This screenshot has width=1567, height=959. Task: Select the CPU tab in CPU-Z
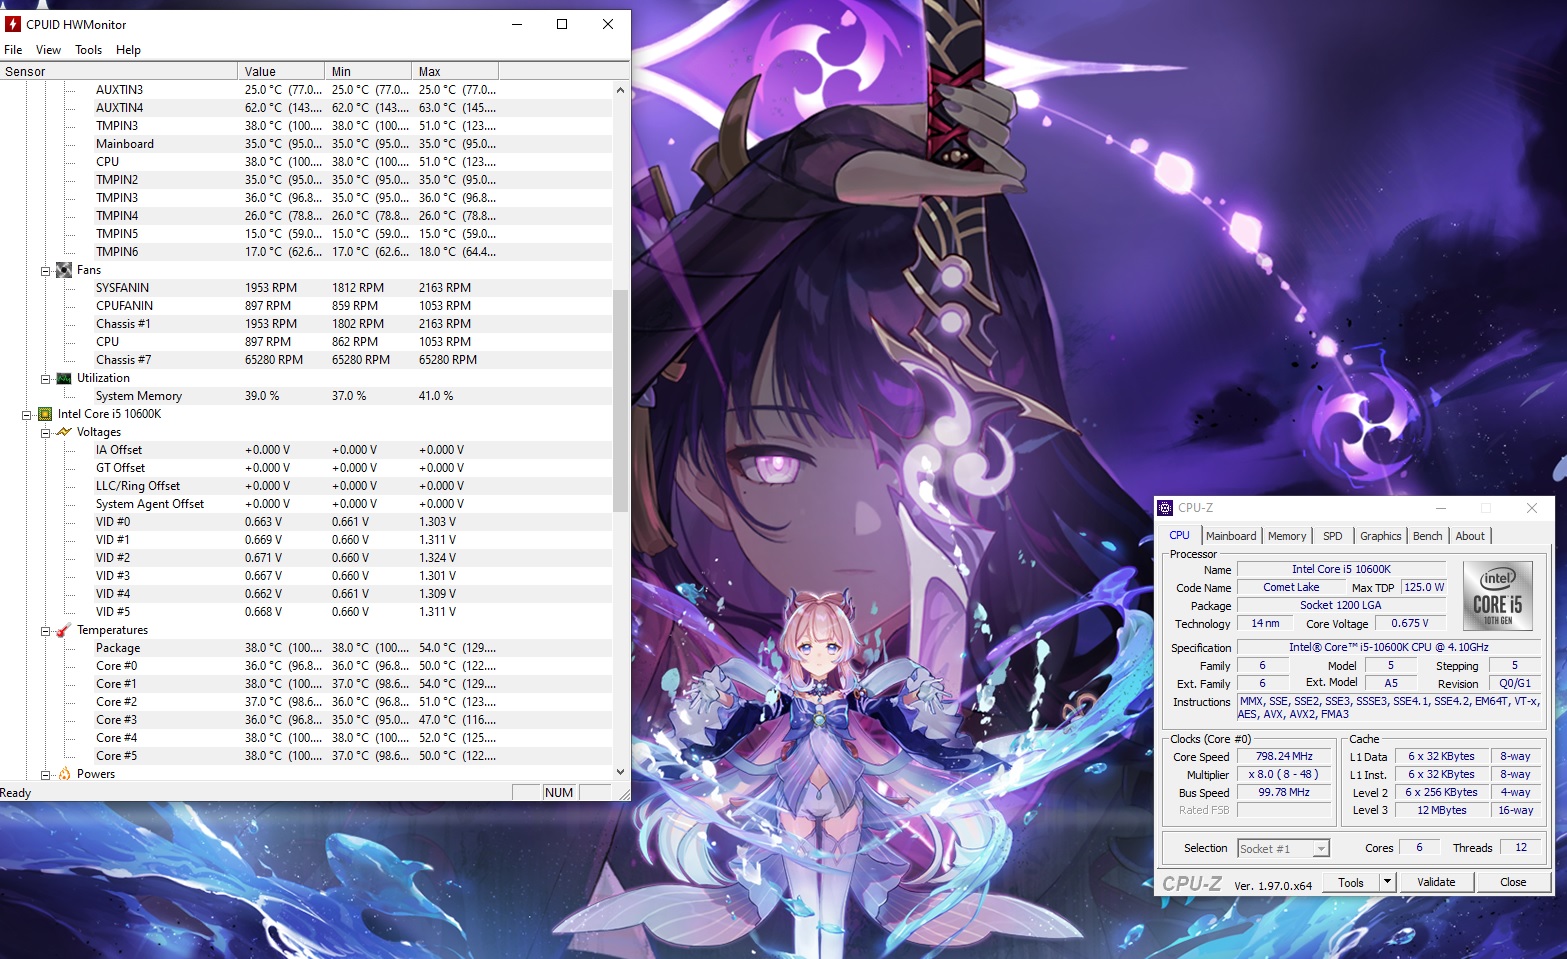pyautogui.click(x=1180, y=535)
